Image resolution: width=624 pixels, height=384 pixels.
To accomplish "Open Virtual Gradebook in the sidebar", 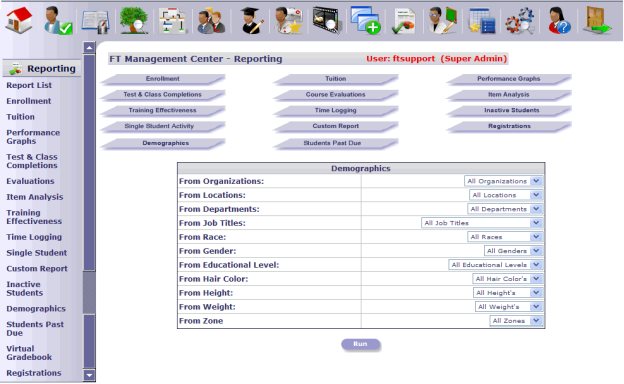I will [x=29, y=353].
